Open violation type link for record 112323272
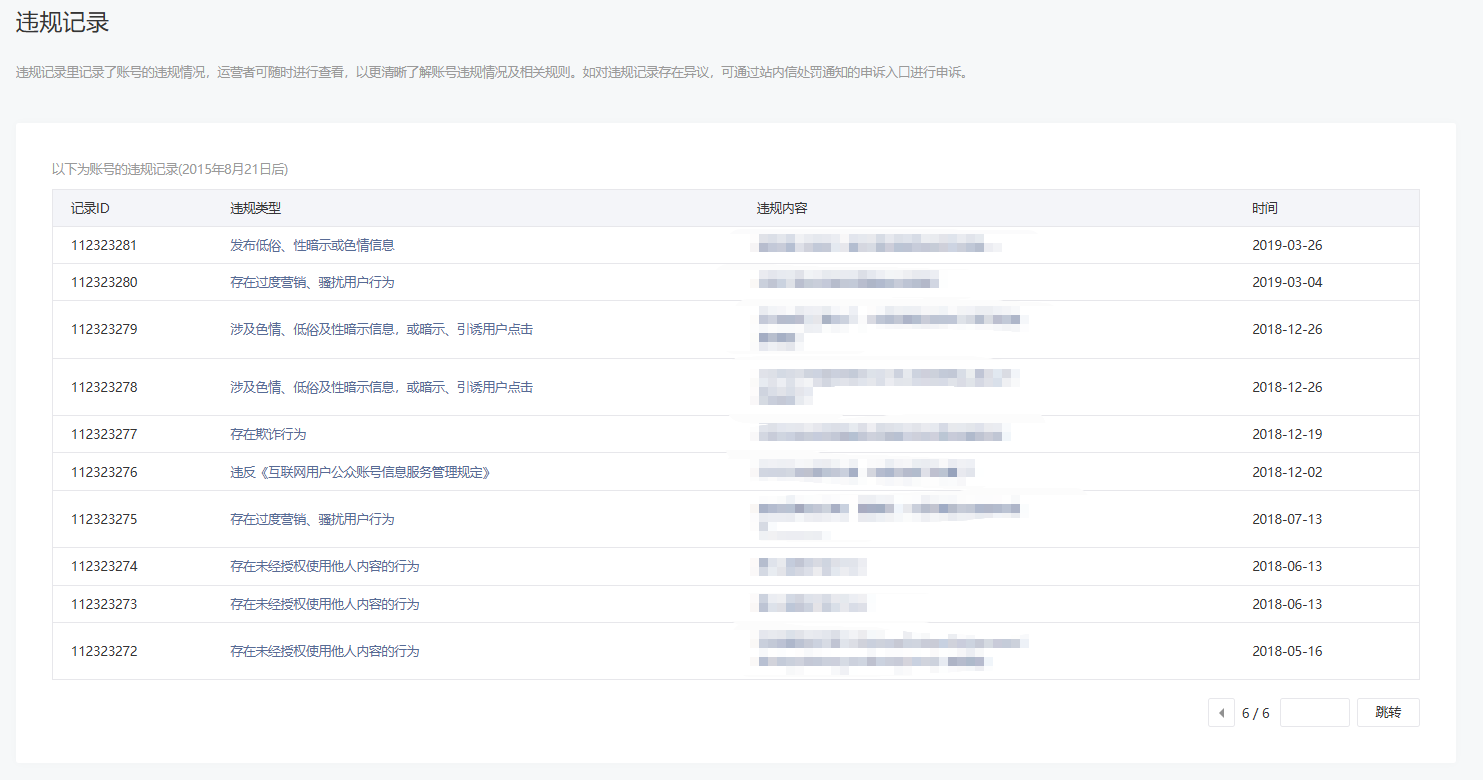This screenshot has height=780, width=1483. coord(324,651)
